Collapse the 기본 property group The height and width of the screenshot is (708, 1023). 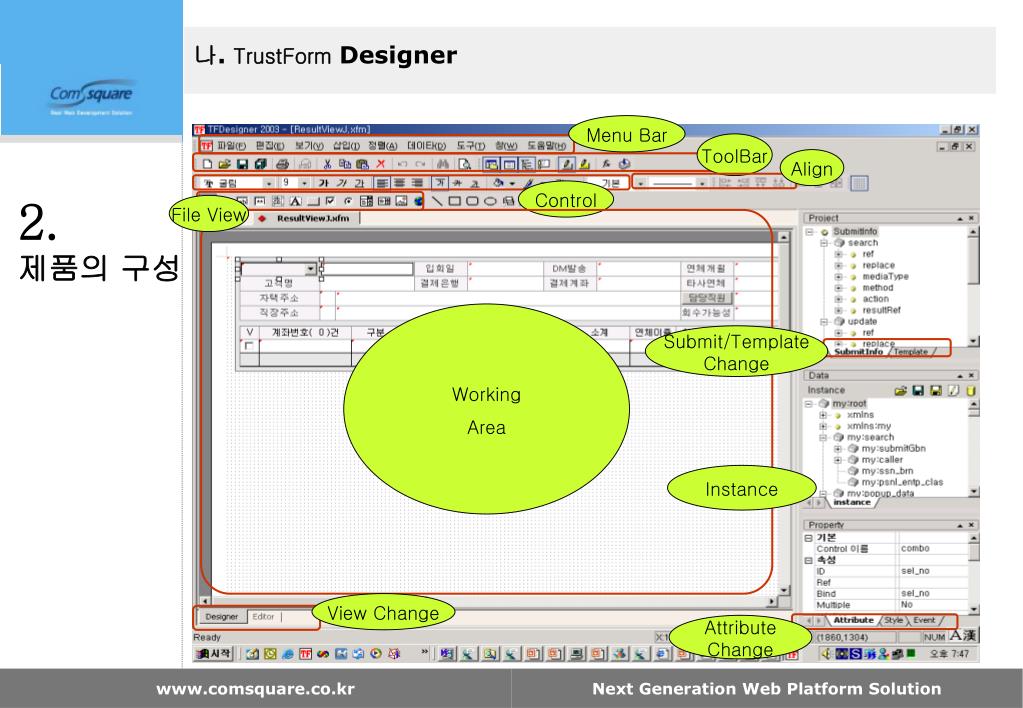tap(808, 538)
